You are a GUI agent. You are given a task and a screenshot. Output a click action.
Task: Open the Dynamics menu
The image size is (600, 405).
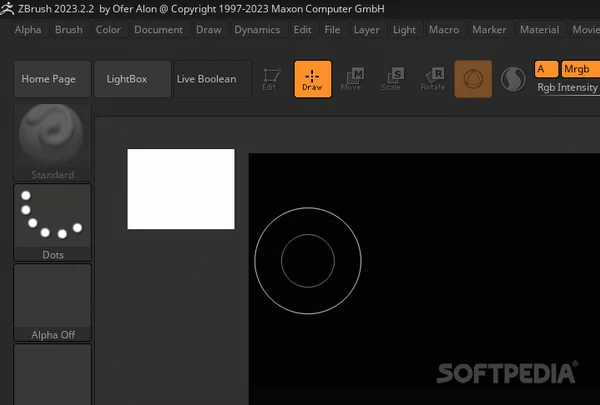click(257, 30)
